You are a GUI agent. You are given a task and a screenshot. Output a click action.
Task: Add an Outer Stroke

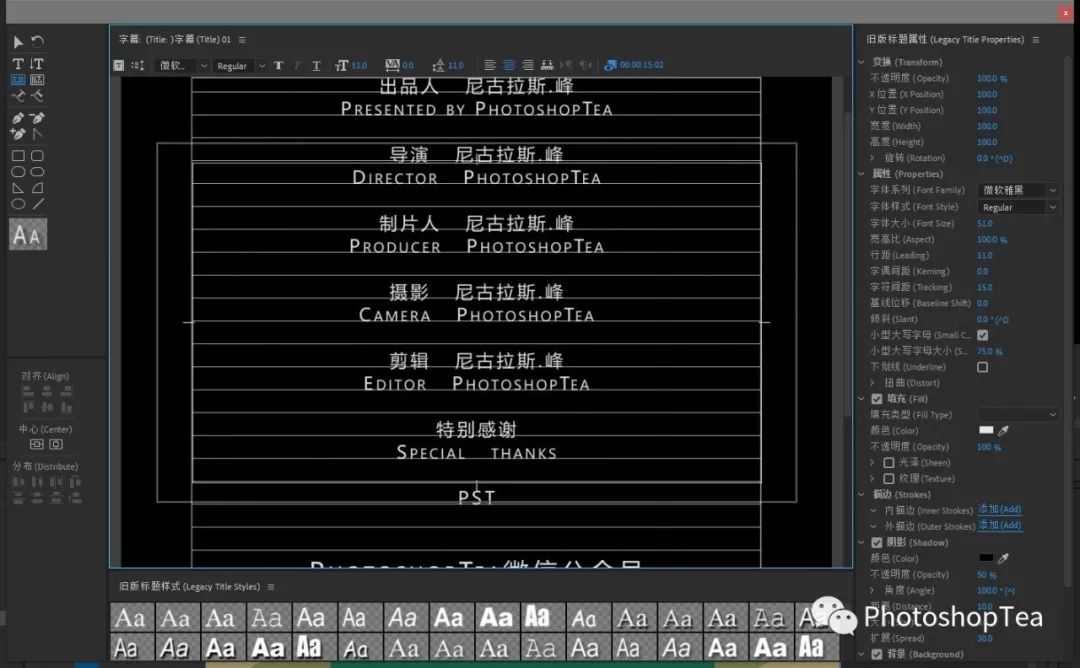(x=999, y=525)
